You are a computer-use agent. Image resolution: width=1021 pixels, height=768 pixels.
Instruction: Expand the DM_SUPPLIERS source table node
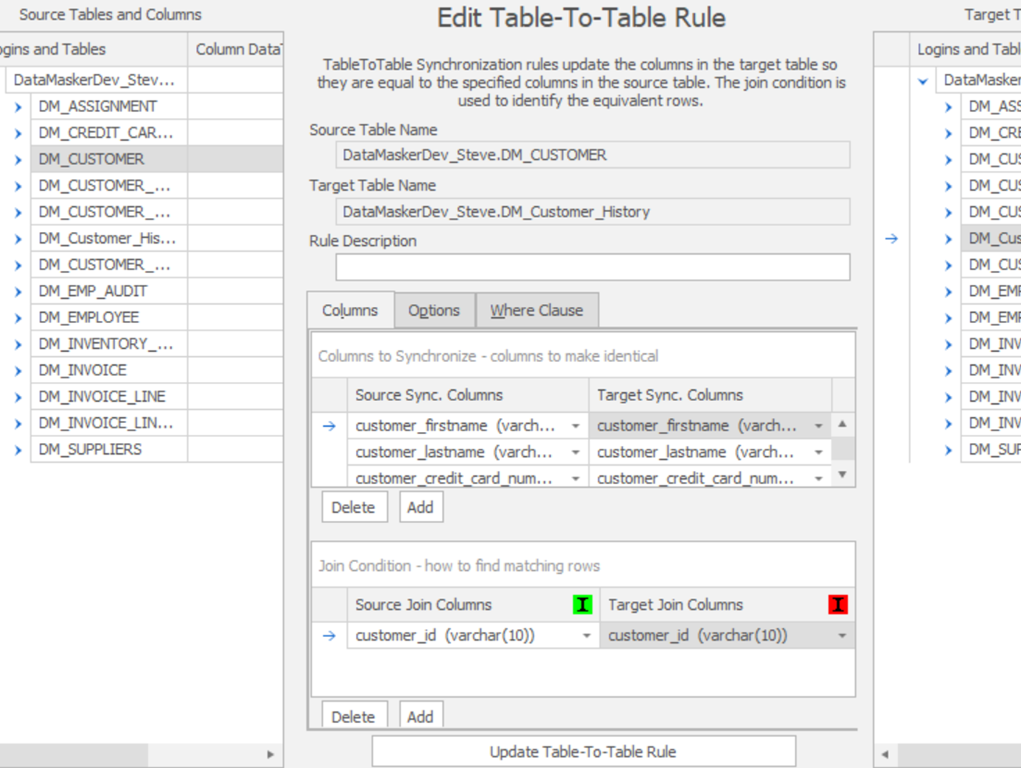(x=18, y=450)
